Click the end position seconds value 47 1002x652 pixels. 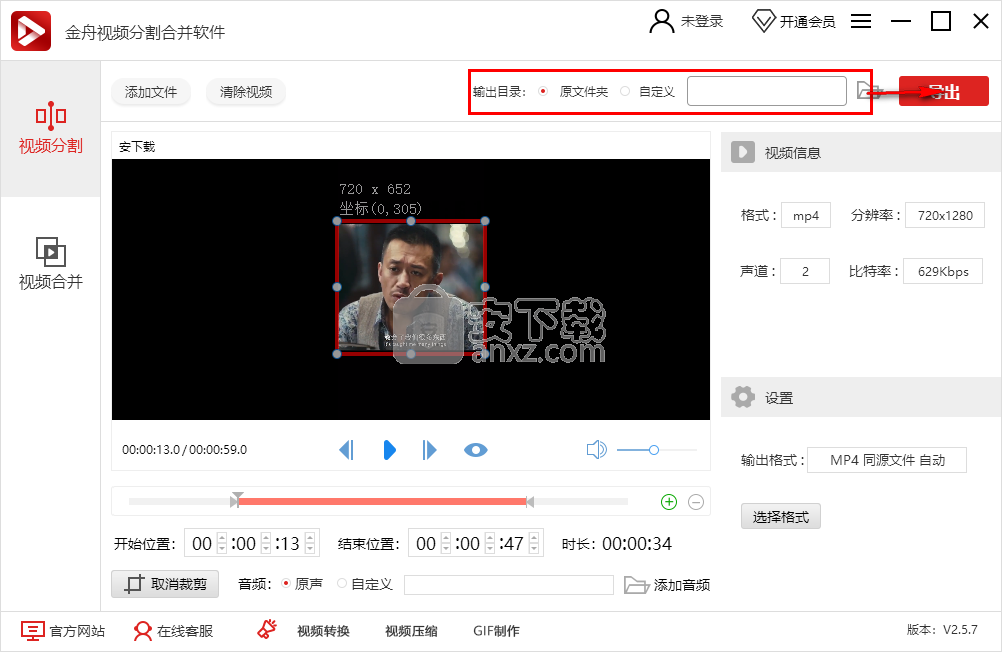[x=513, y=544]
